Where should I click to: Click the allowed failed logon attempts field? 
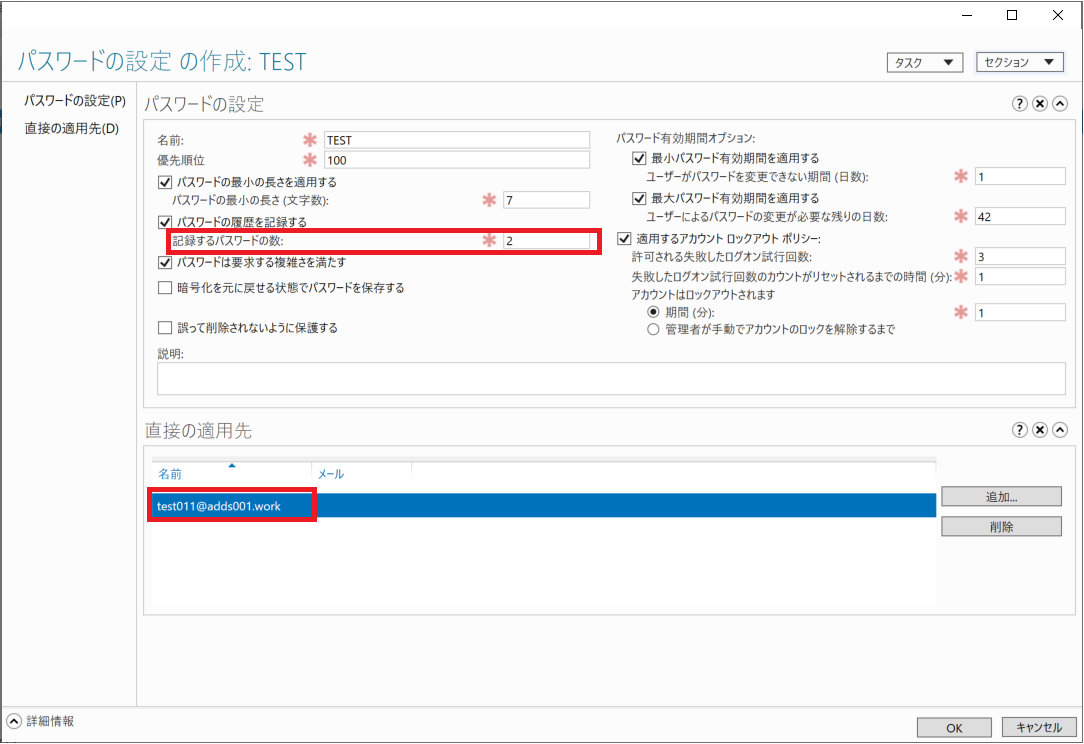[1020, 257]
